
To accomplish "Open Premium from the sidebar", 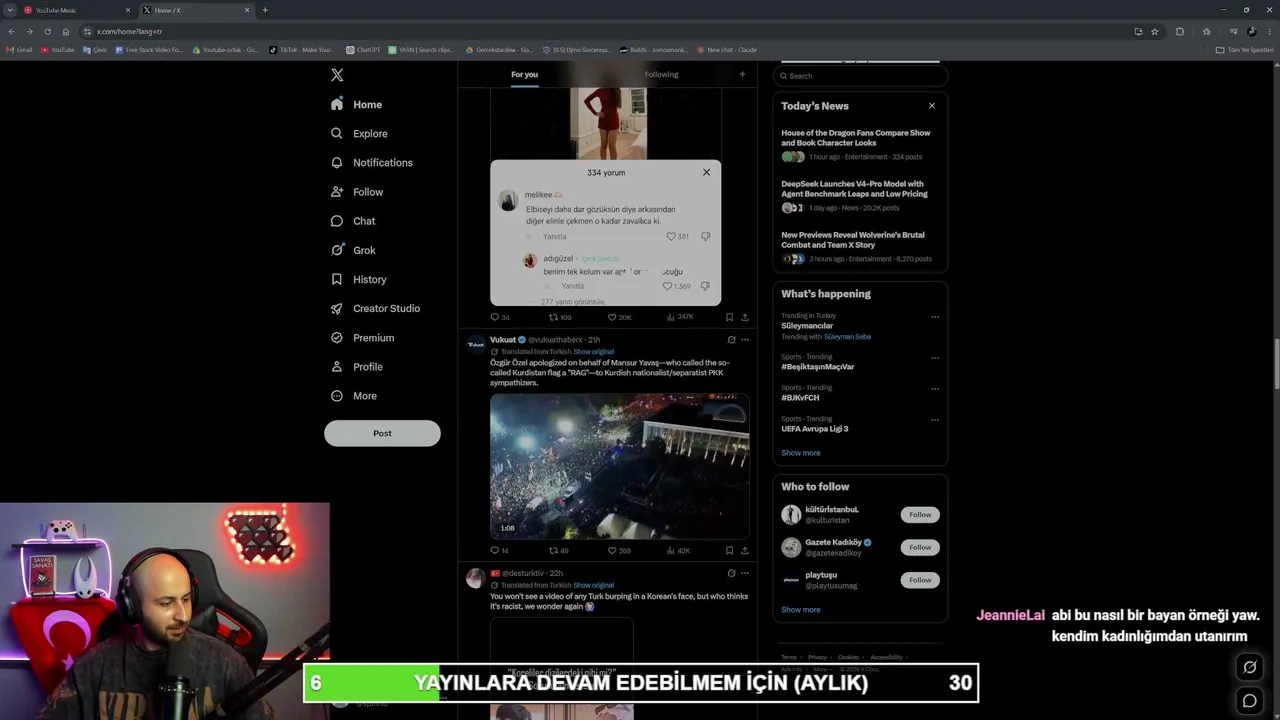I will click(x=362, y=337).
